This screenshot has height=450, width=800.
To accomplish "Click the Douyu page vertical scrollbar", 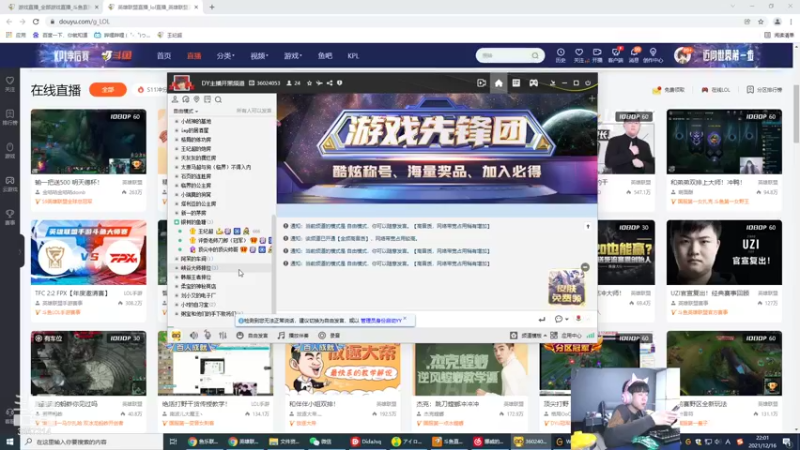I will coord(796,112).
